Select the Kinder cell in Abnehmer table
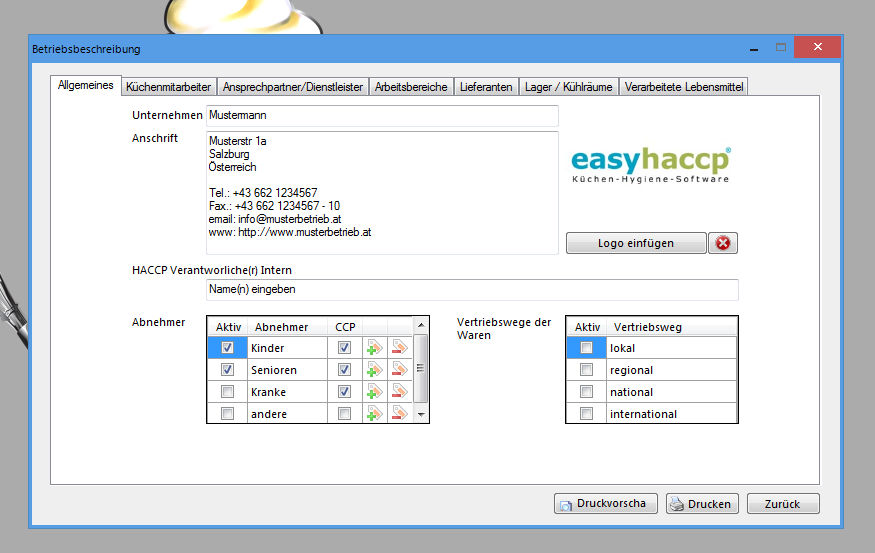 287,348
